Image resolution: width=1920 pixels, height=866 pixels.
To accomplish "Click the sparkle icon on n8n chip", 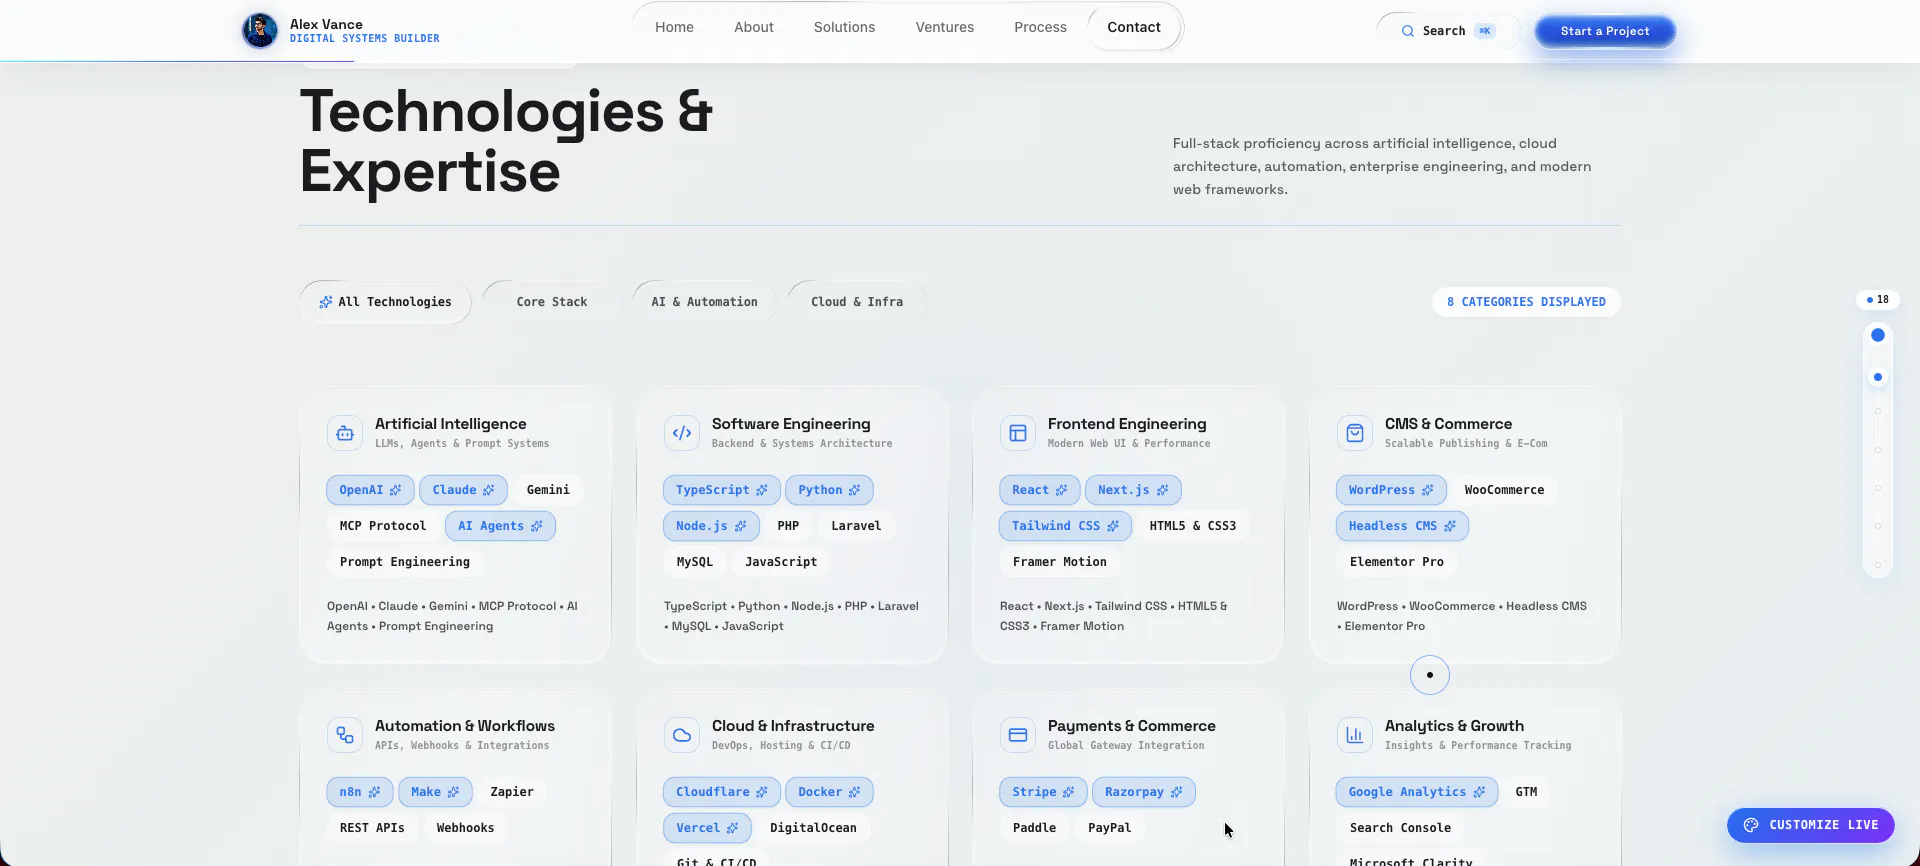I will [x=374, y=792].
